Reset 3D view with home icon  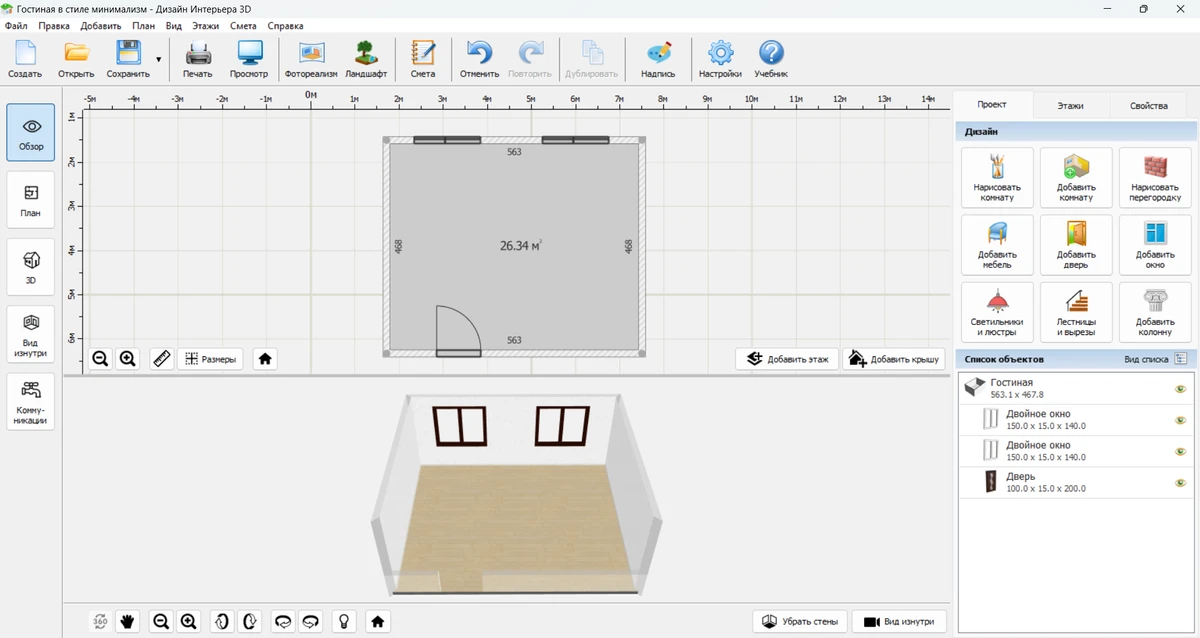tap(377, 621)
